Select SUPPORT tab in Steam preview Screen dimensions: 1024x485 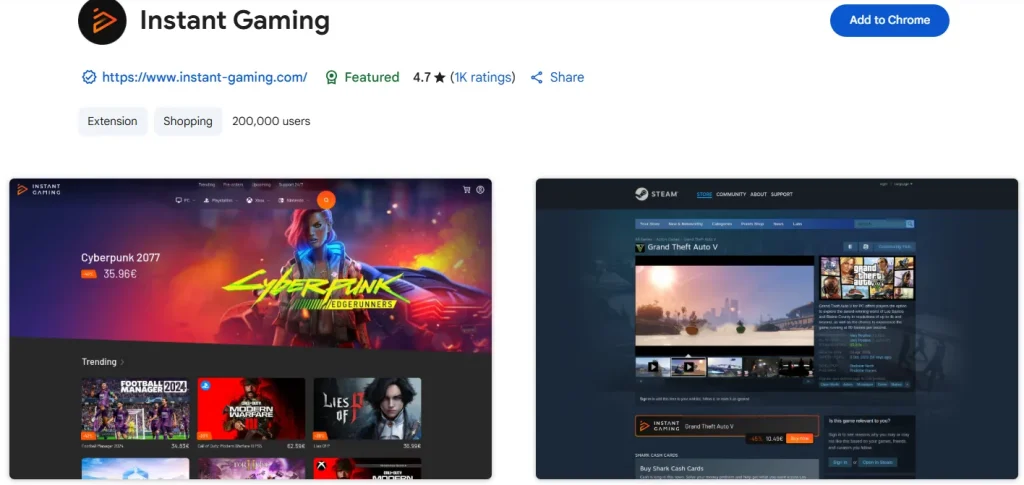(x=782, y=195)
